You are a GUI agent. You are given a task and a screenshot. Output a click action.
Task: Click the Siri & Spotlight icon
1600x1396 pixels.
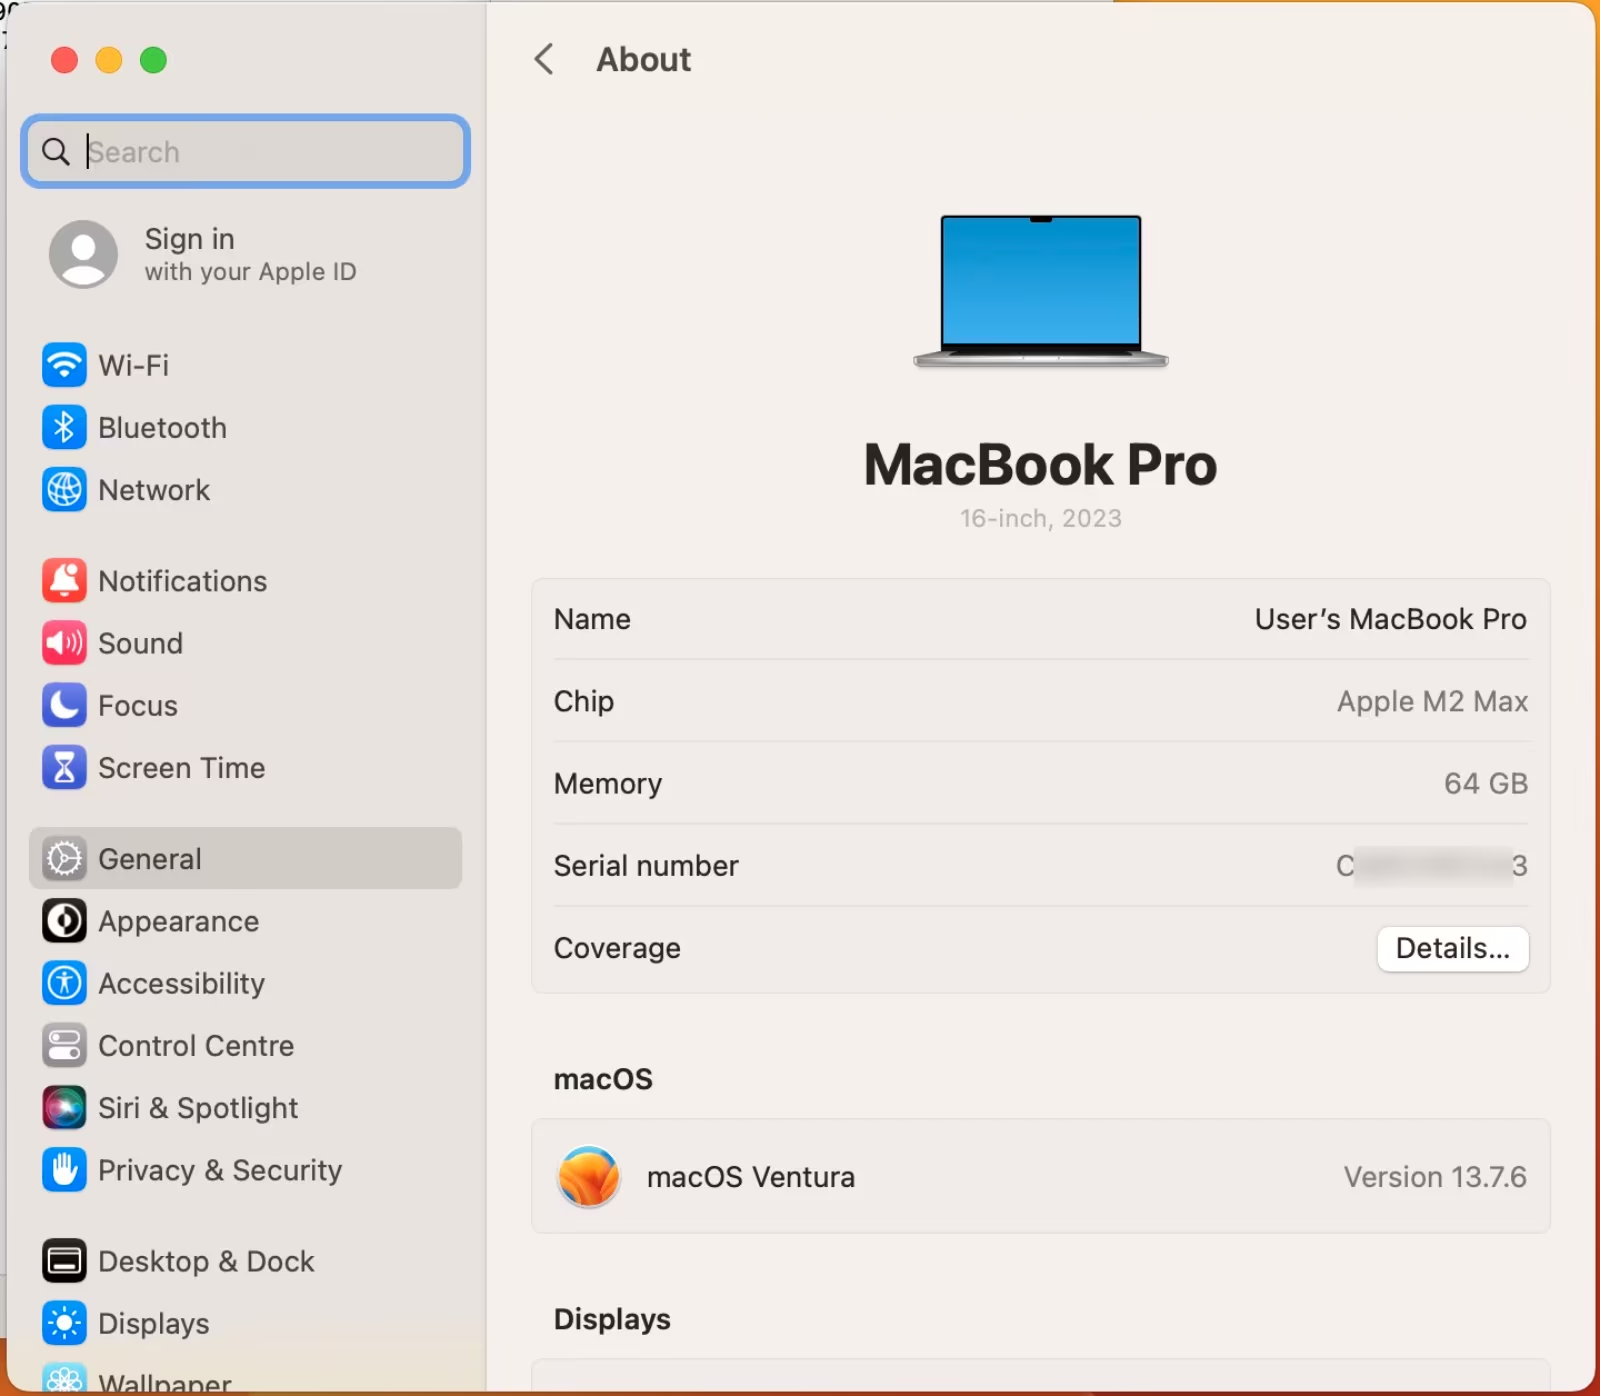pyautogui.click(x=64, y=1107)
